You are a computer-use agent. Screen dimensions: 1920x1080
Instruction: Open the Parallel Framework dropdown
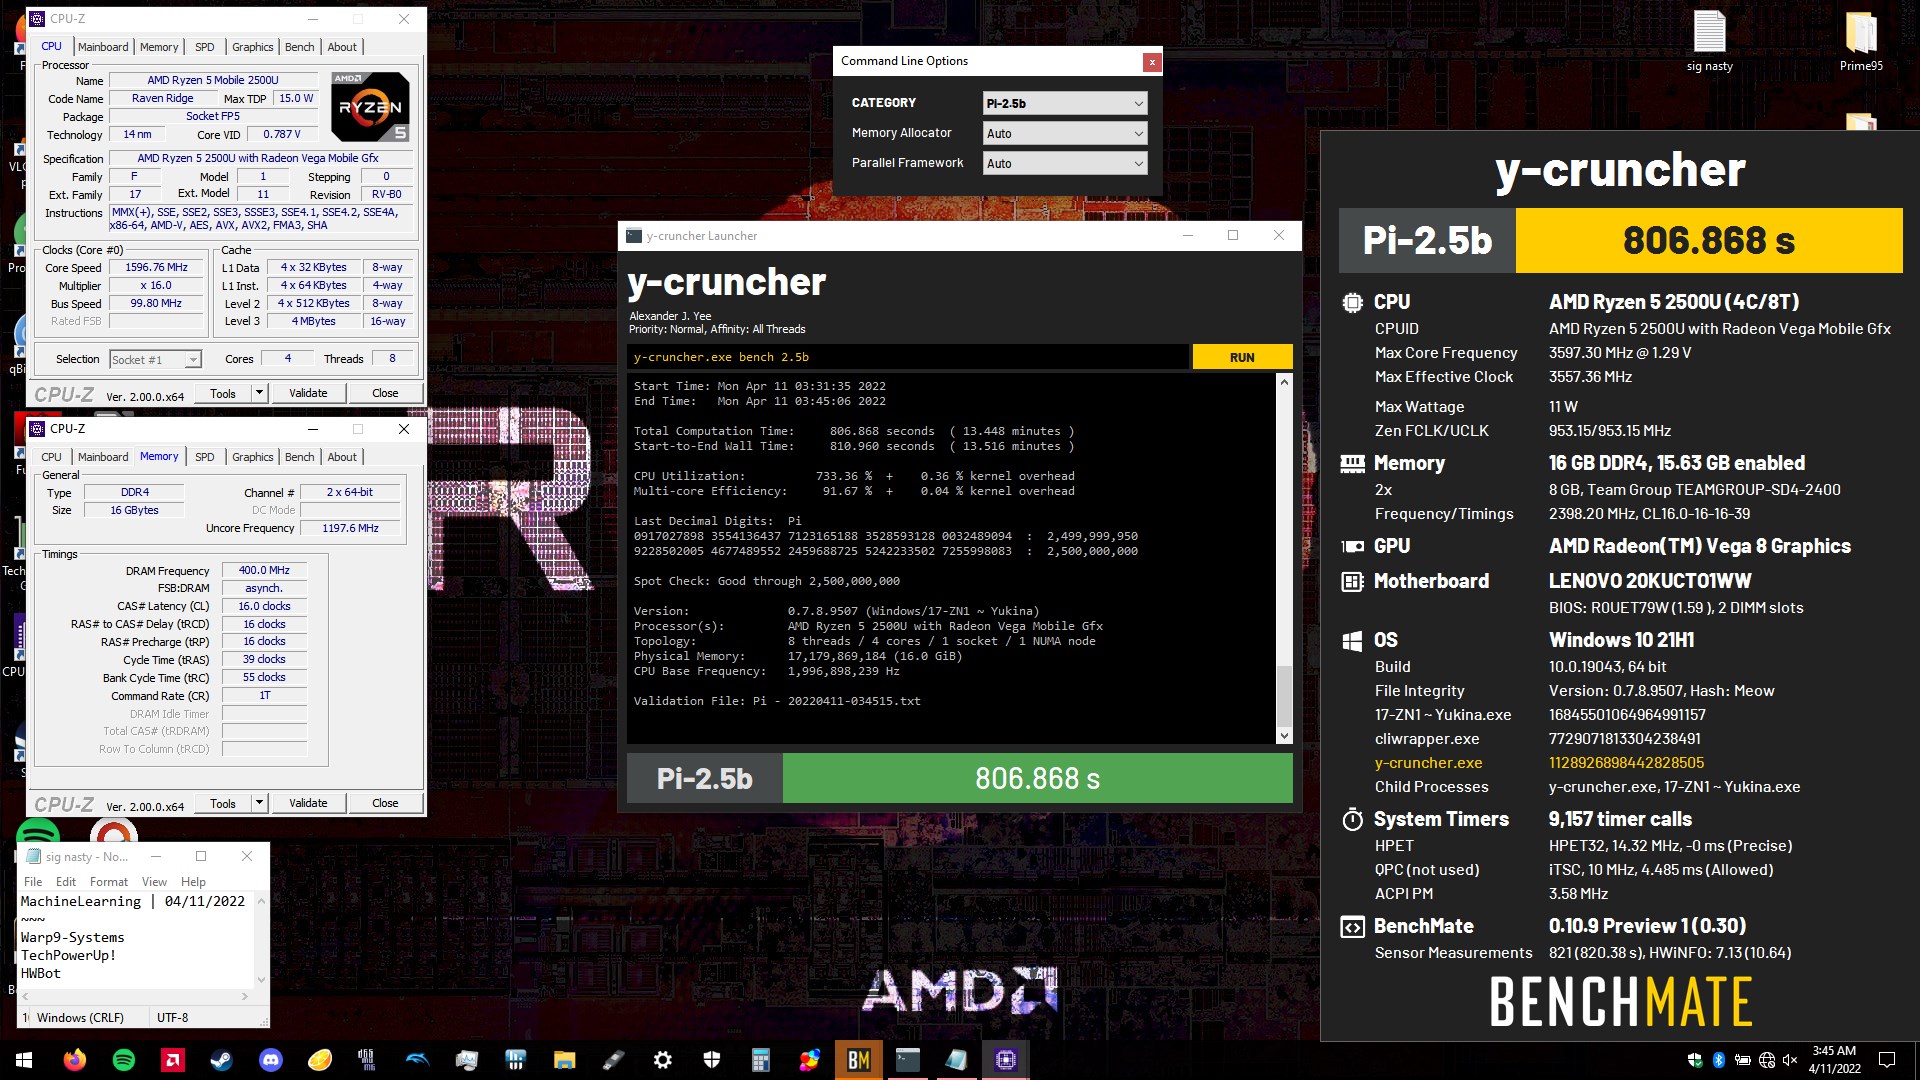[1065, 163]
